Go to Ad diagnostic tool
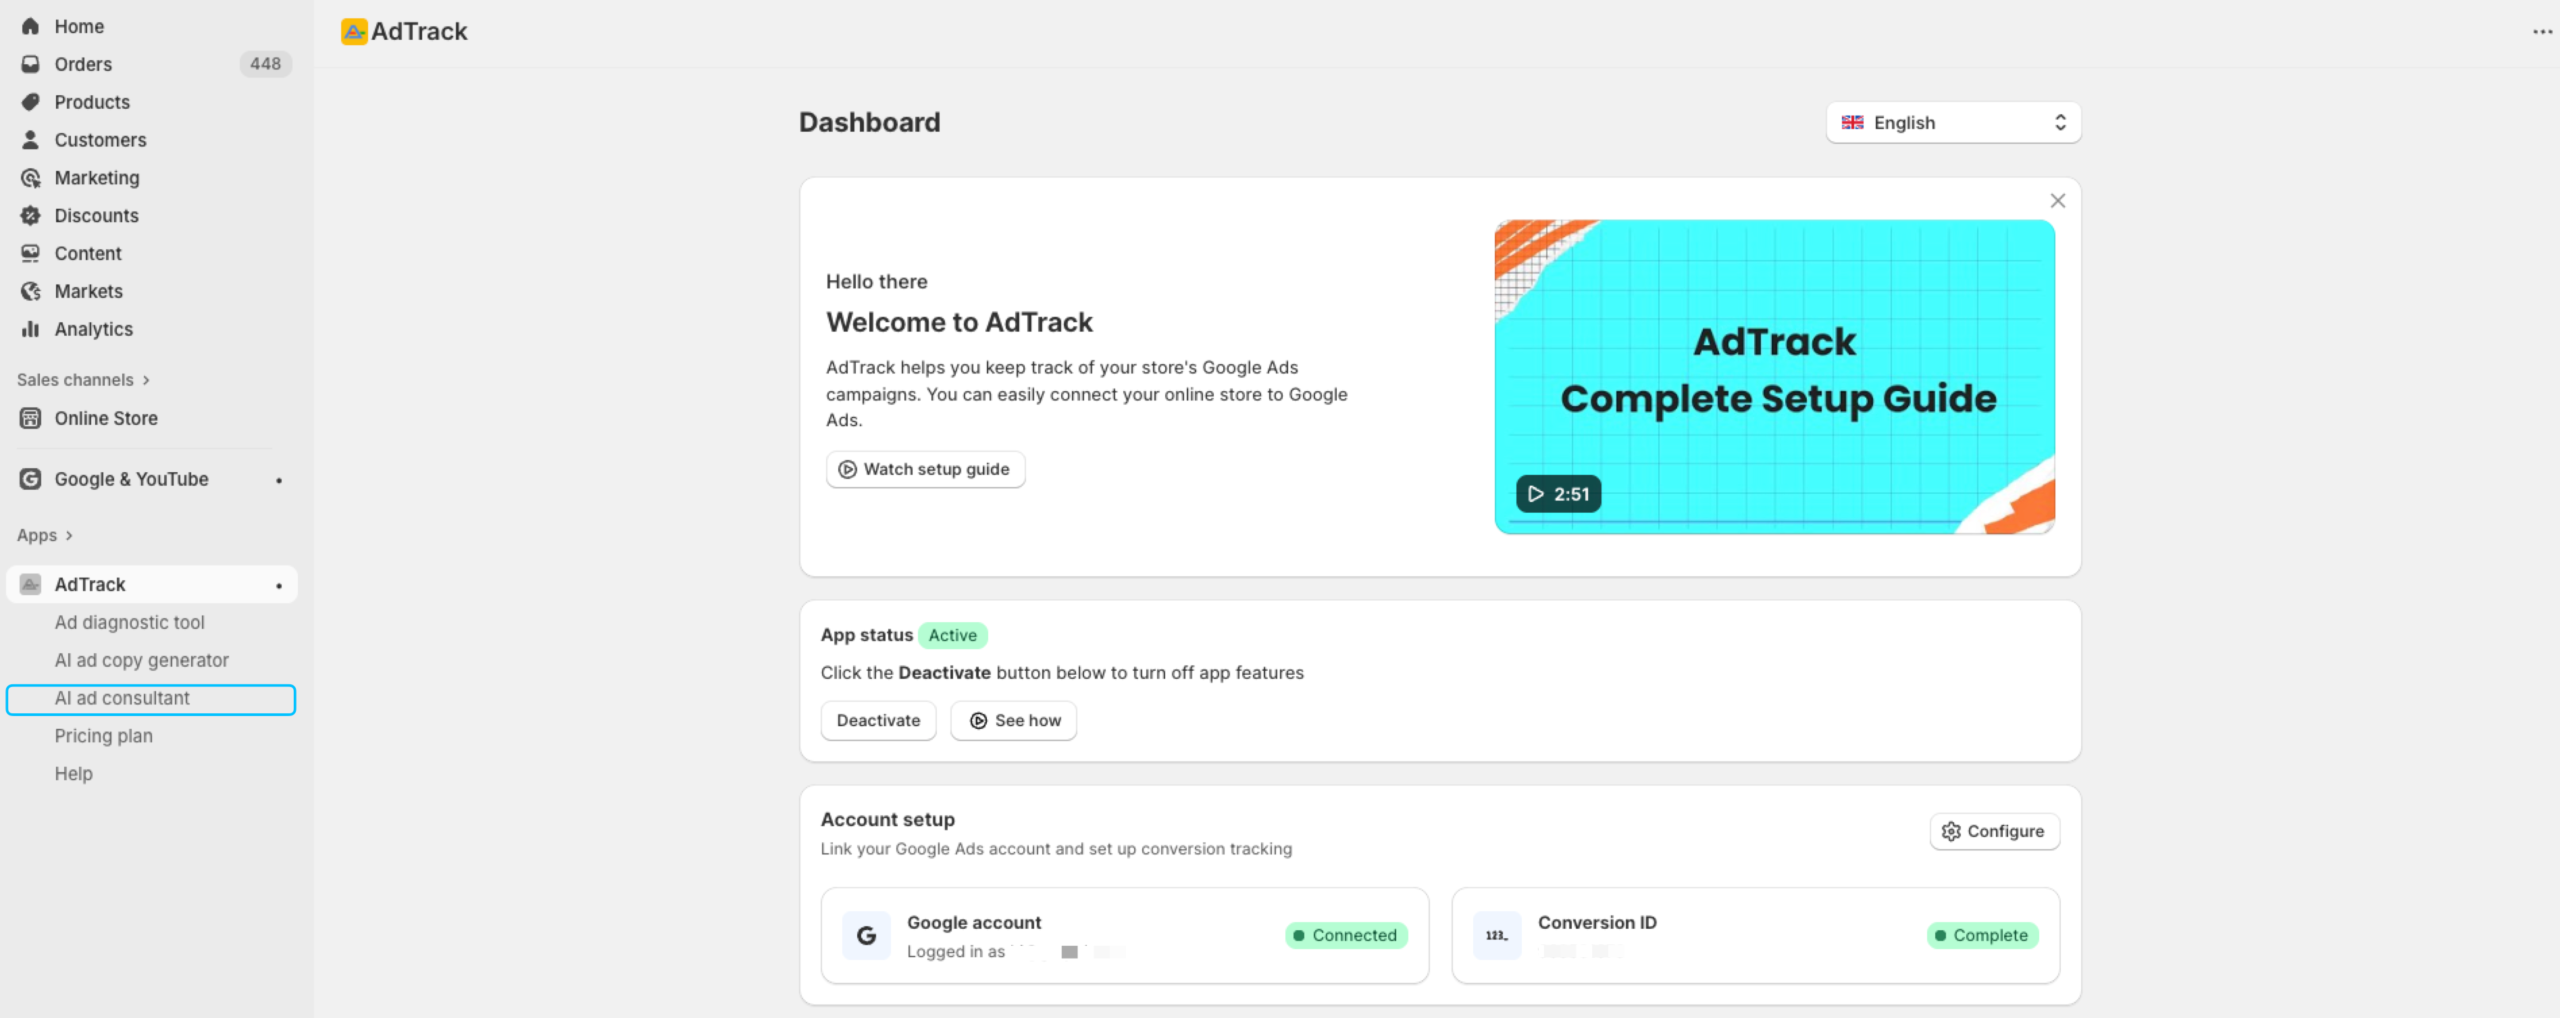 coord(129,622)
